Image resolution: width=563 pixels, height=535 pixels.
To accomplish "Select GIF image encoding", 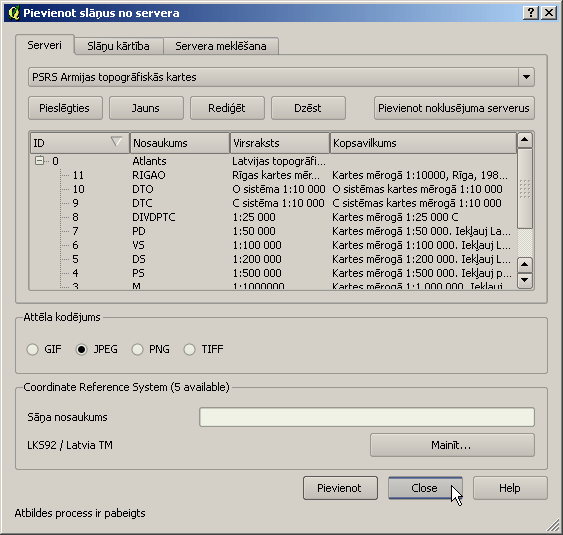I will (x=32, y=349).
